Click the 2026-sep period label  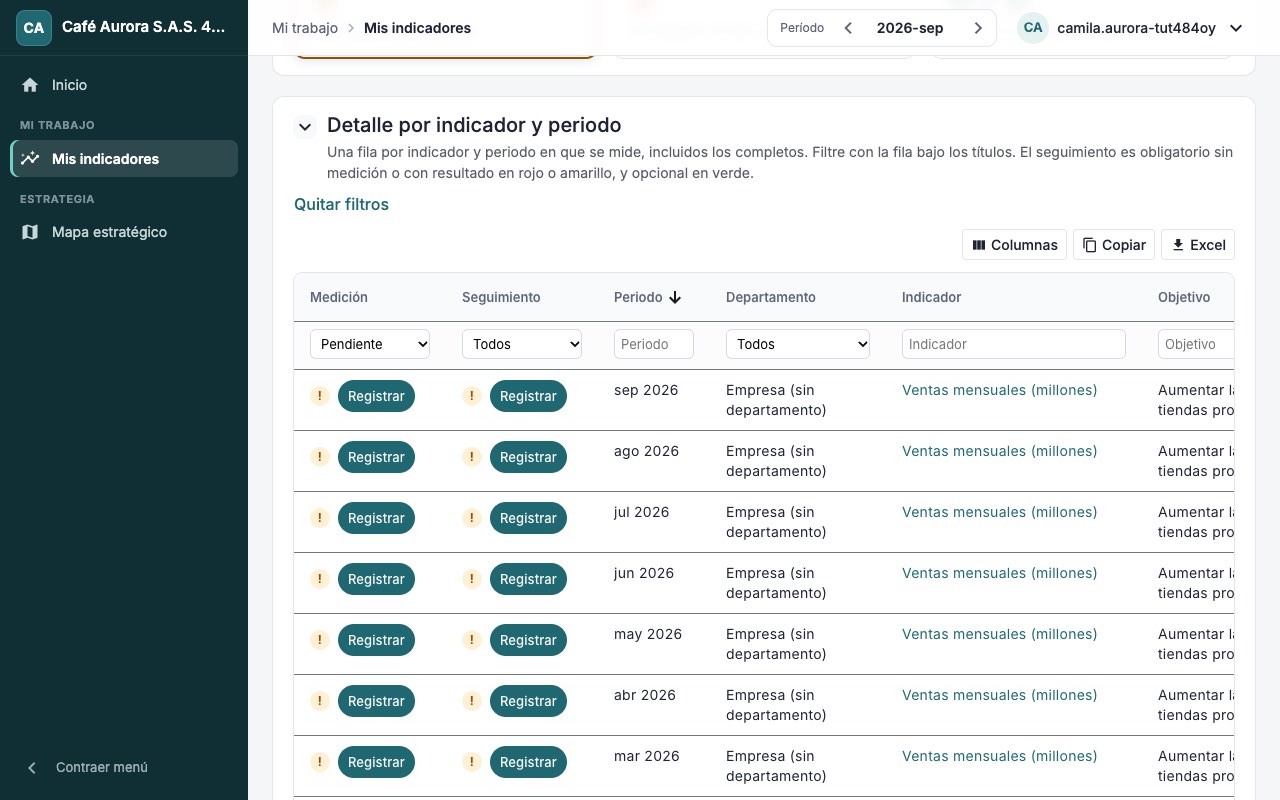(x=910, y=28)
